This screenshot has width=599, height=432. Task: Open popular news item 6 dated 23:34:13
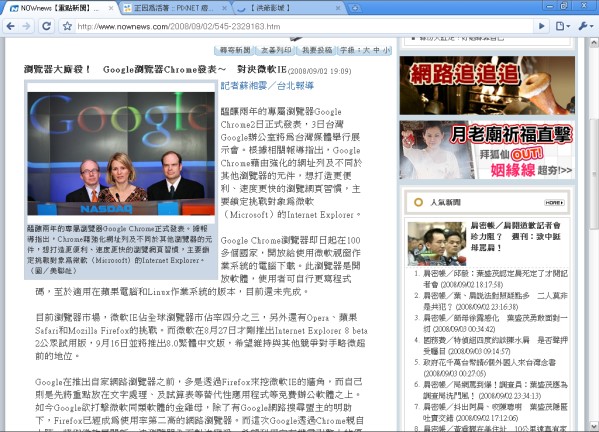click(x=495, y=390)
